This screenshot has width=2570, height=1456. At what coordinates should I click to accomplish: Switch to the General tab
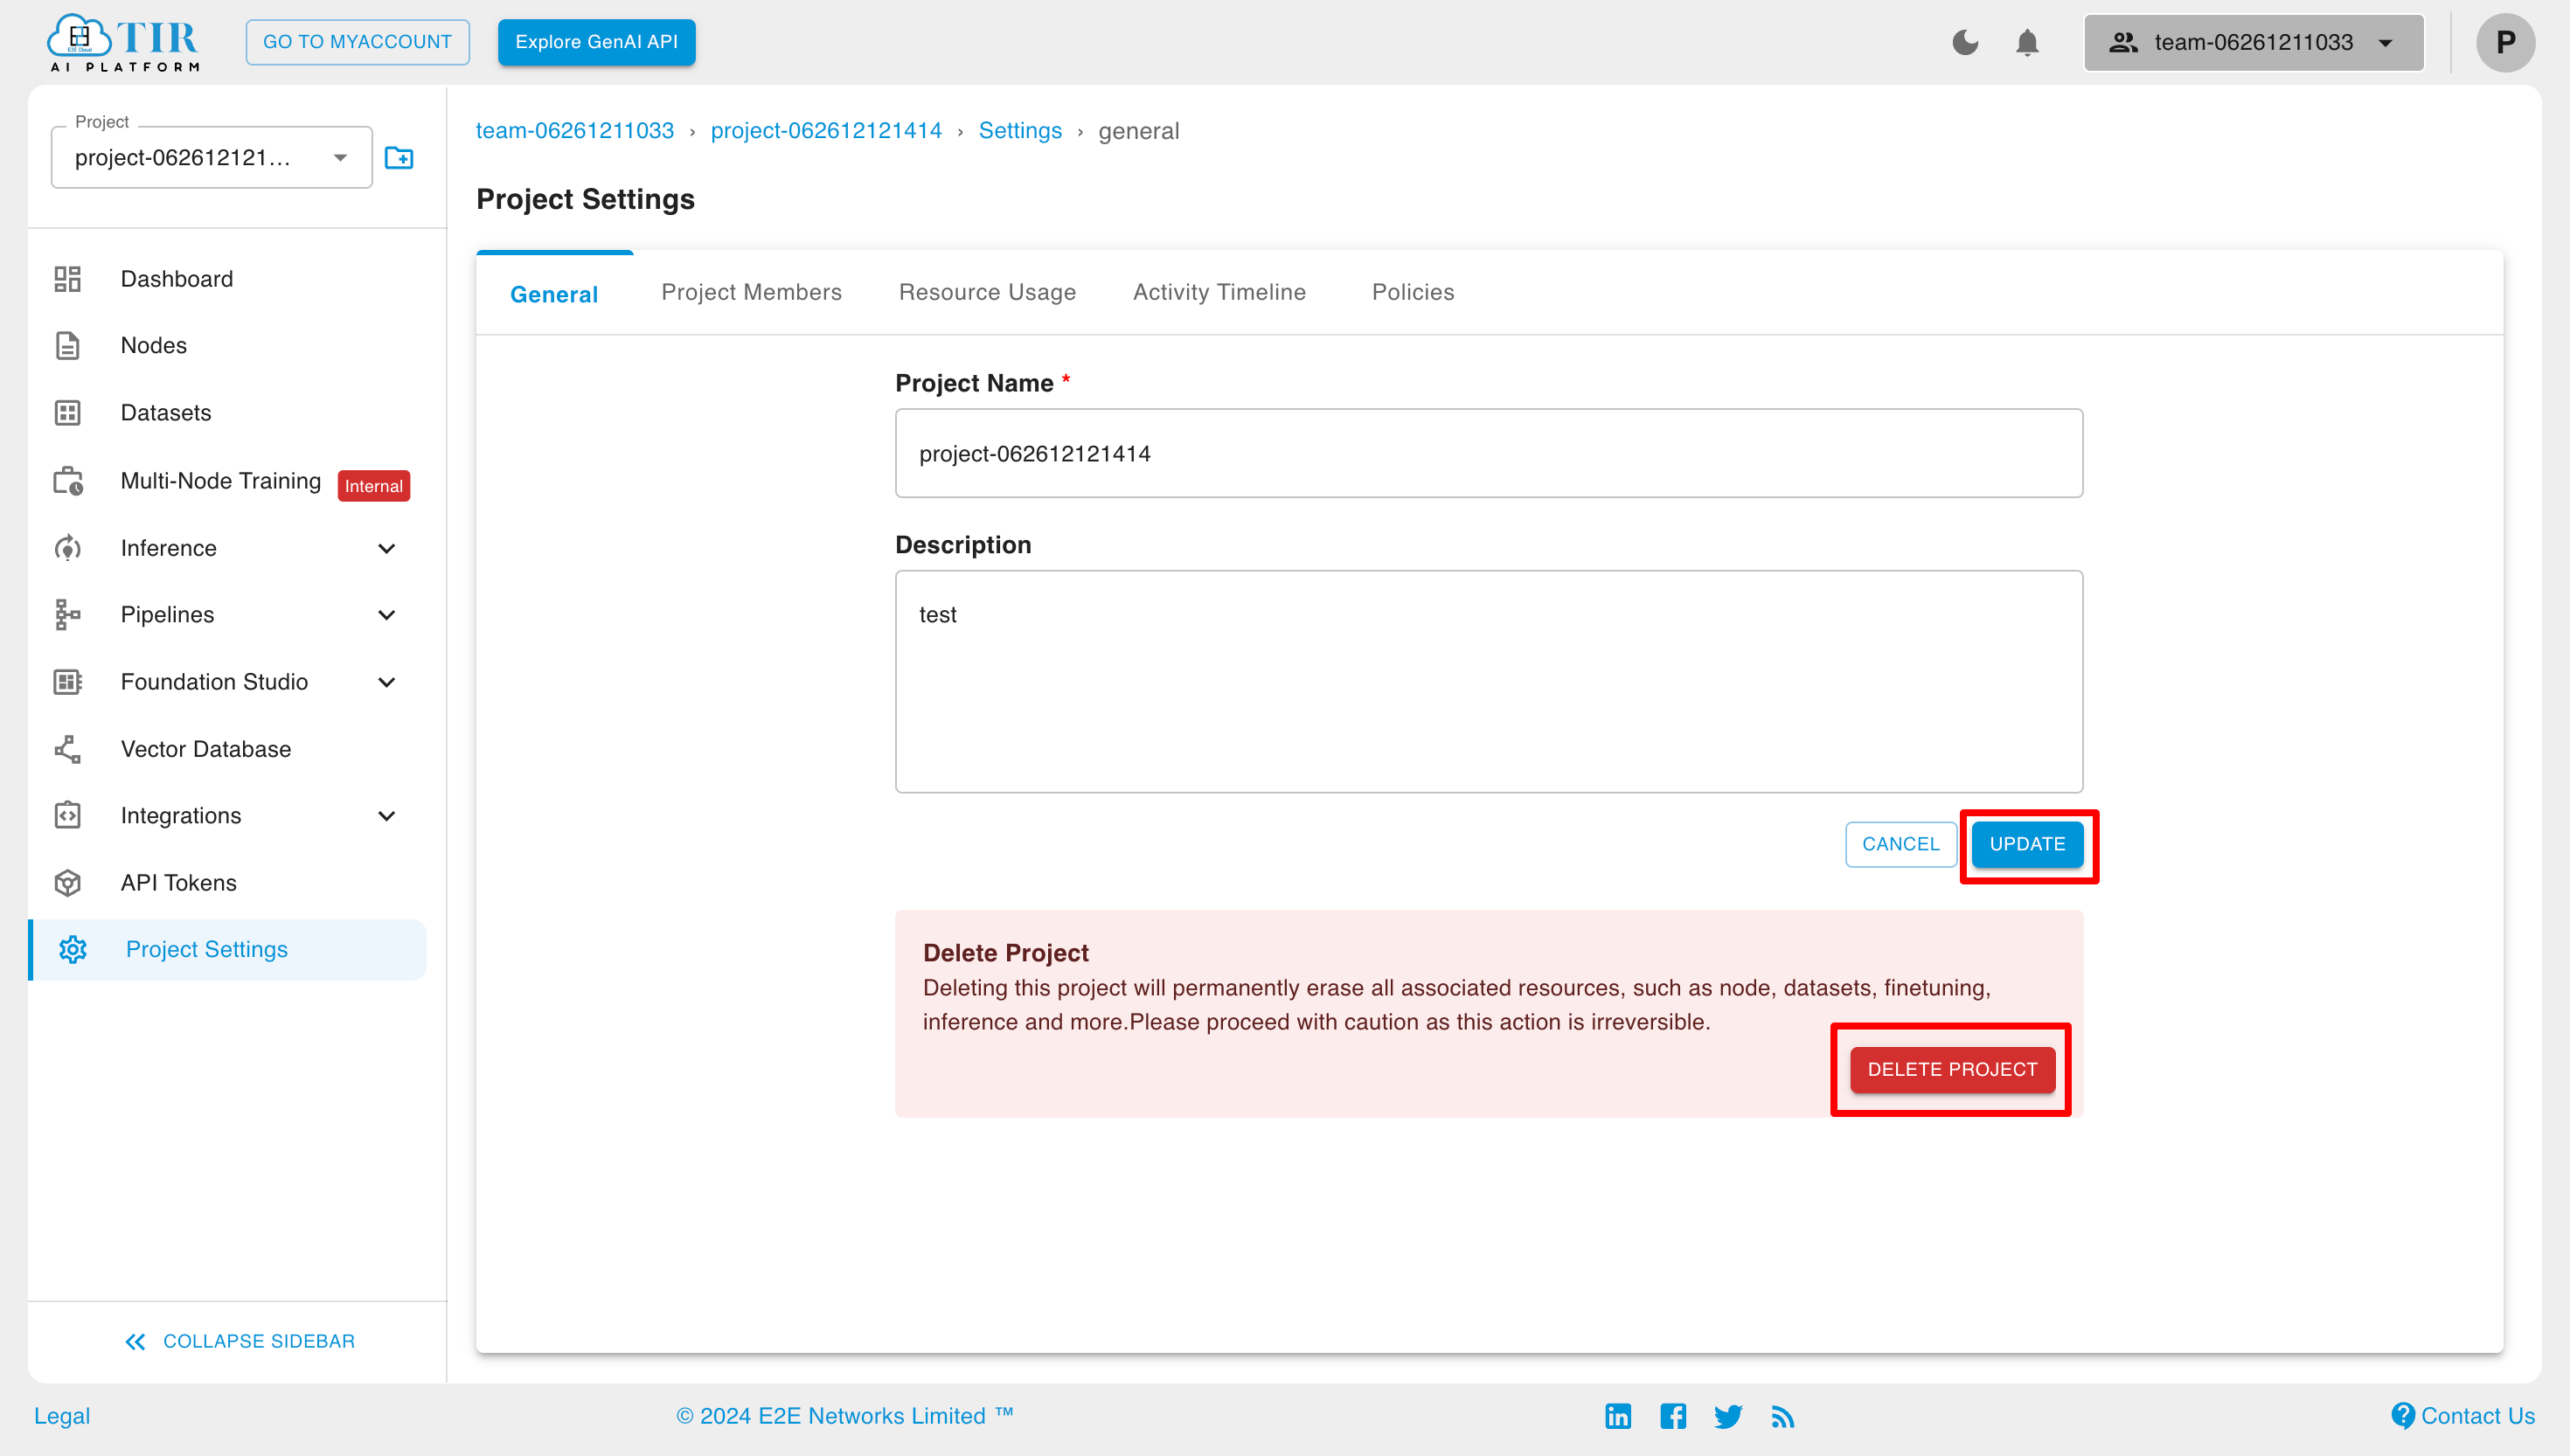point(554,294)
